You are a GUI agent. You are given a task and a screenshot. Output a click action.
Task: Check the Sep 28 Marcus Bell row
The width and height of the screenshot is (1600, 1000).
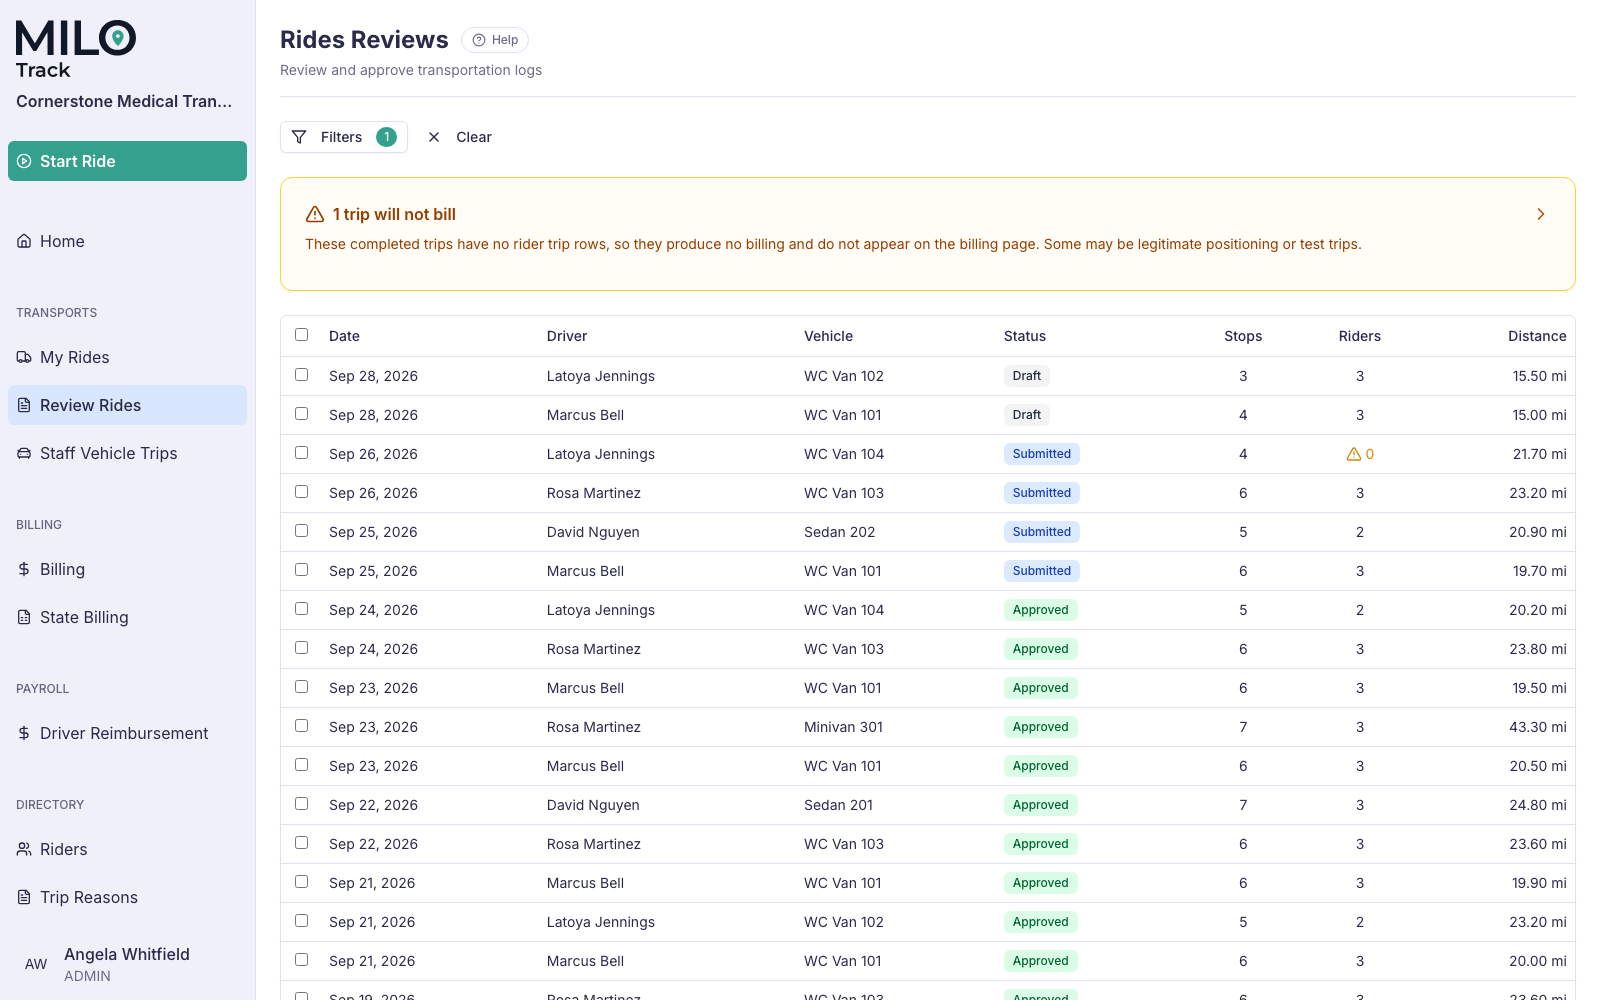pos(302,414)
